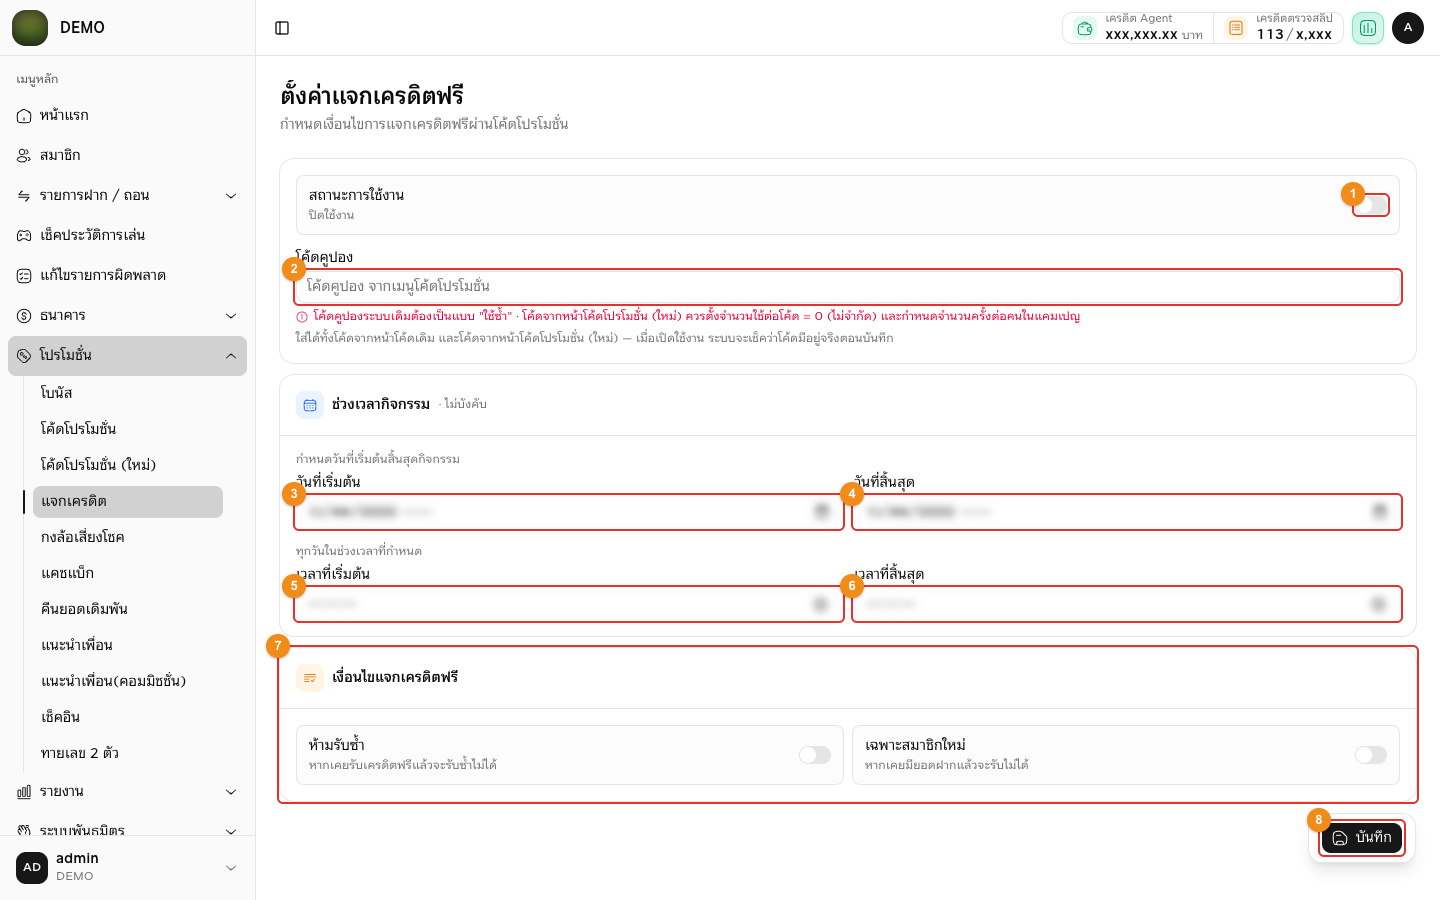Toggle the สถานะการใช้งาน switch
Image resolution: width=1440 pixels, height=900 pixels.
(1371, 205)
